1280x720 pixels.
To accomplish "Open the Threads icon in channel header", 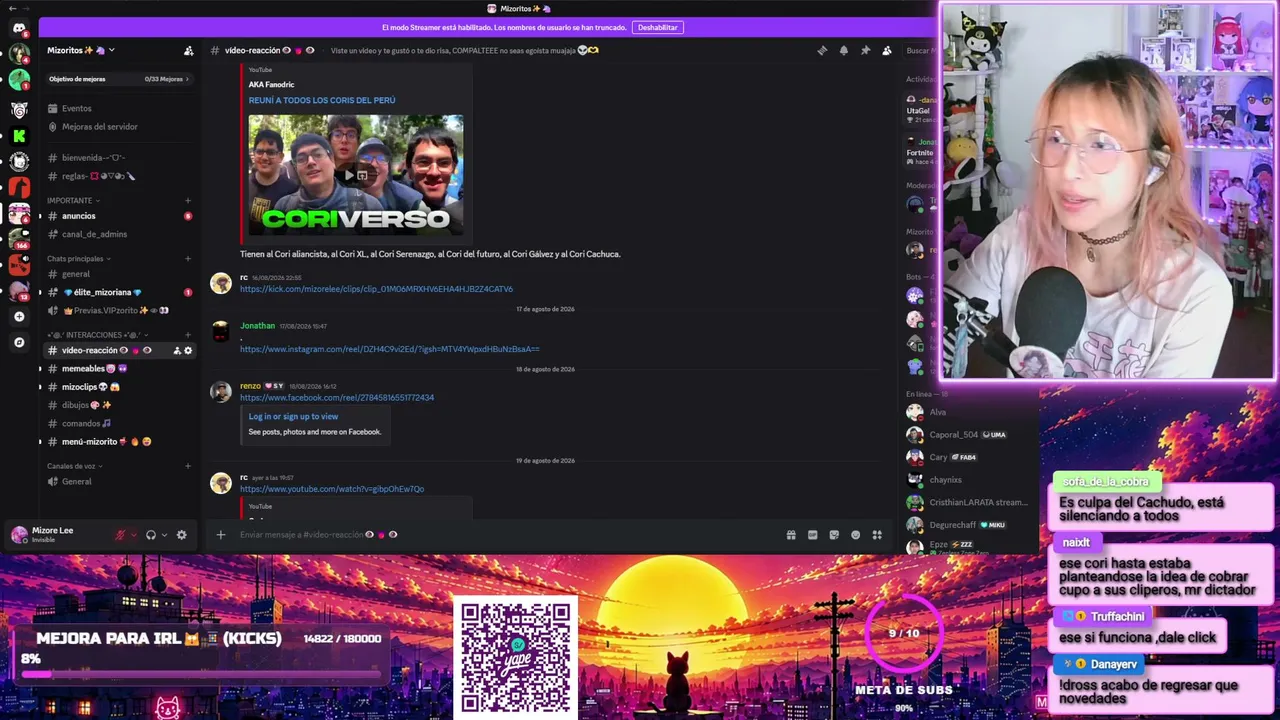I will pyautogui.click(x=822, y=50).
